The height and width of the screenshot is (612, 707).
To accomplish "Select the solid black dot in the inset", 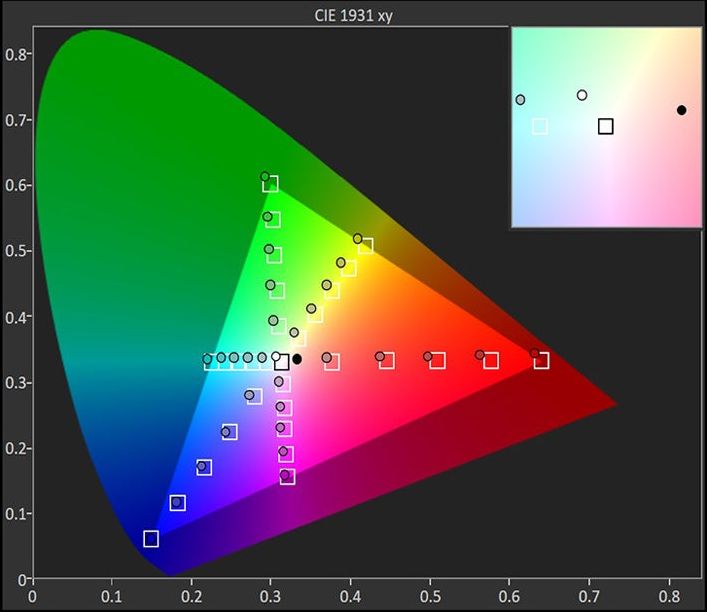I will (681, 110).
